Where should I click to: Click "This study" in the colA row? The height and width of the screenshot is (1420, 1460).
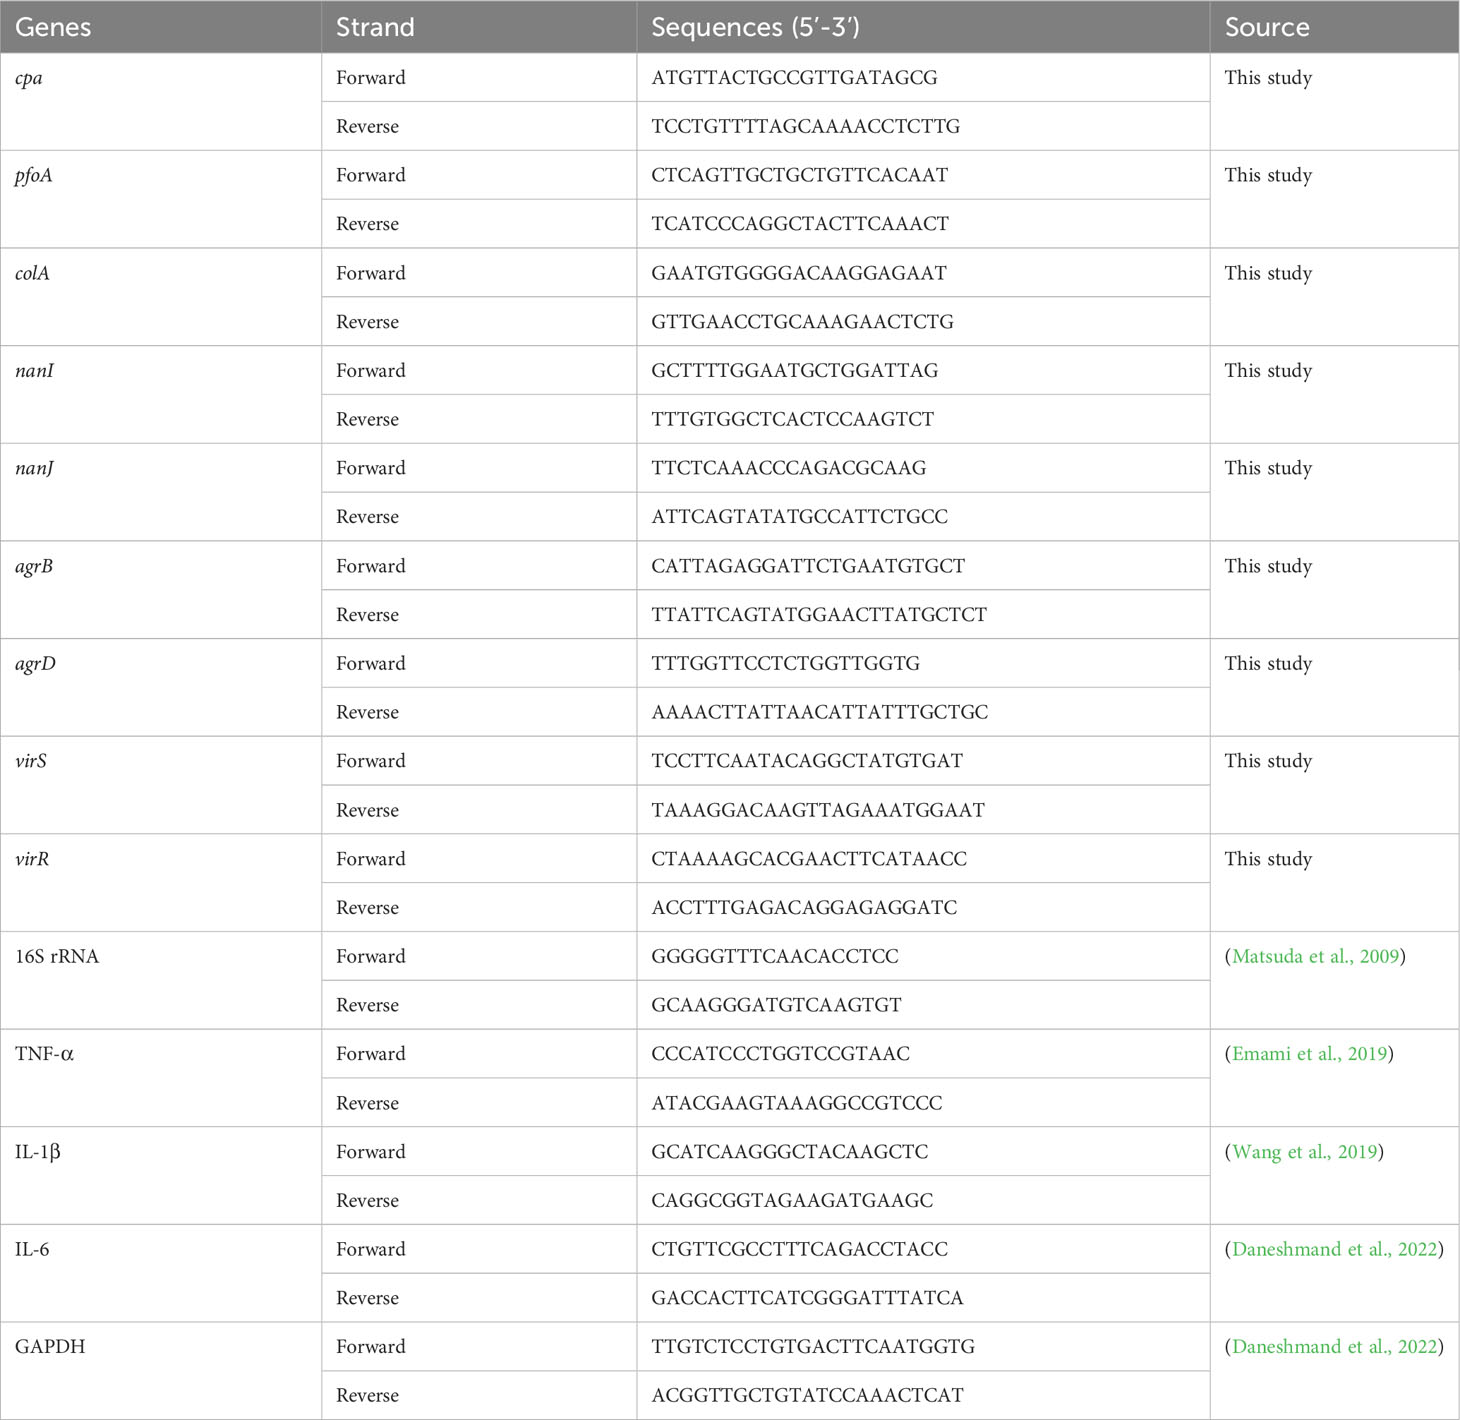1268,273
